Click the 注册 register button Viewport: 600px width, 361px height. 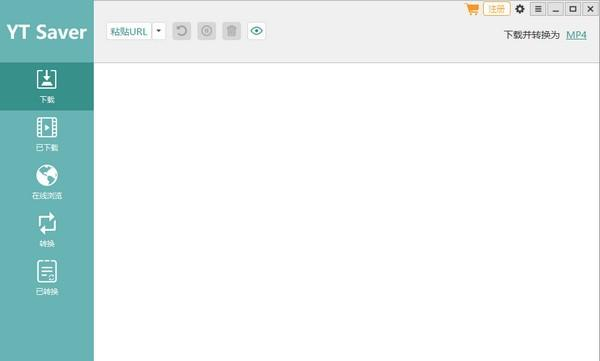(497, 9)
